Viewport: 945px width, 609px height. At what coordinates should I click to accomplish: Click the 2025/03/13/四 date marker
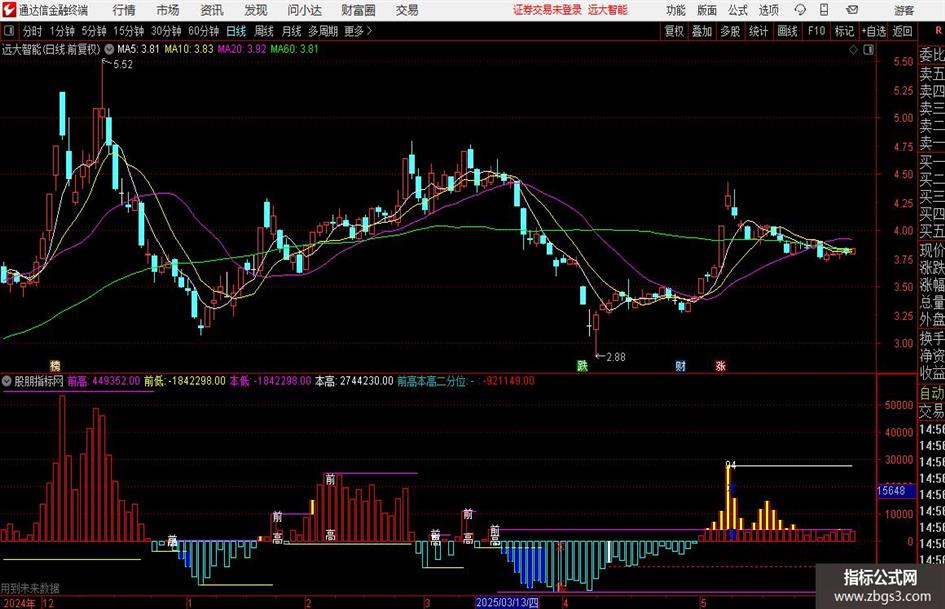click(507, 602)
